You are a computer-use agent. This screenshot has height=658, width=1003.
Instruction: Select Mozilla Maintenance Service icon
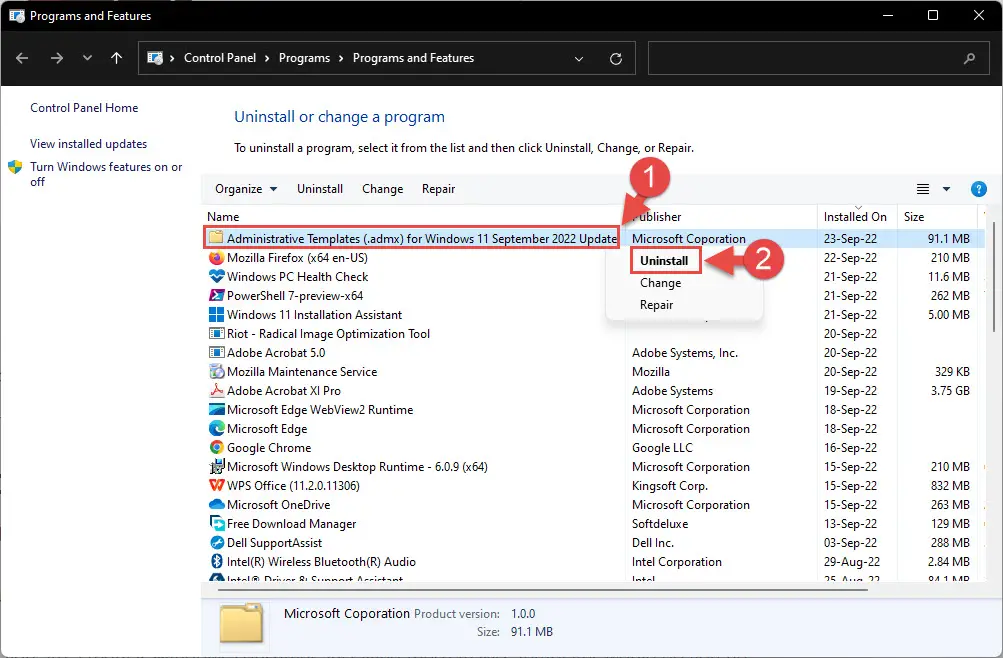tap(216, 372)
